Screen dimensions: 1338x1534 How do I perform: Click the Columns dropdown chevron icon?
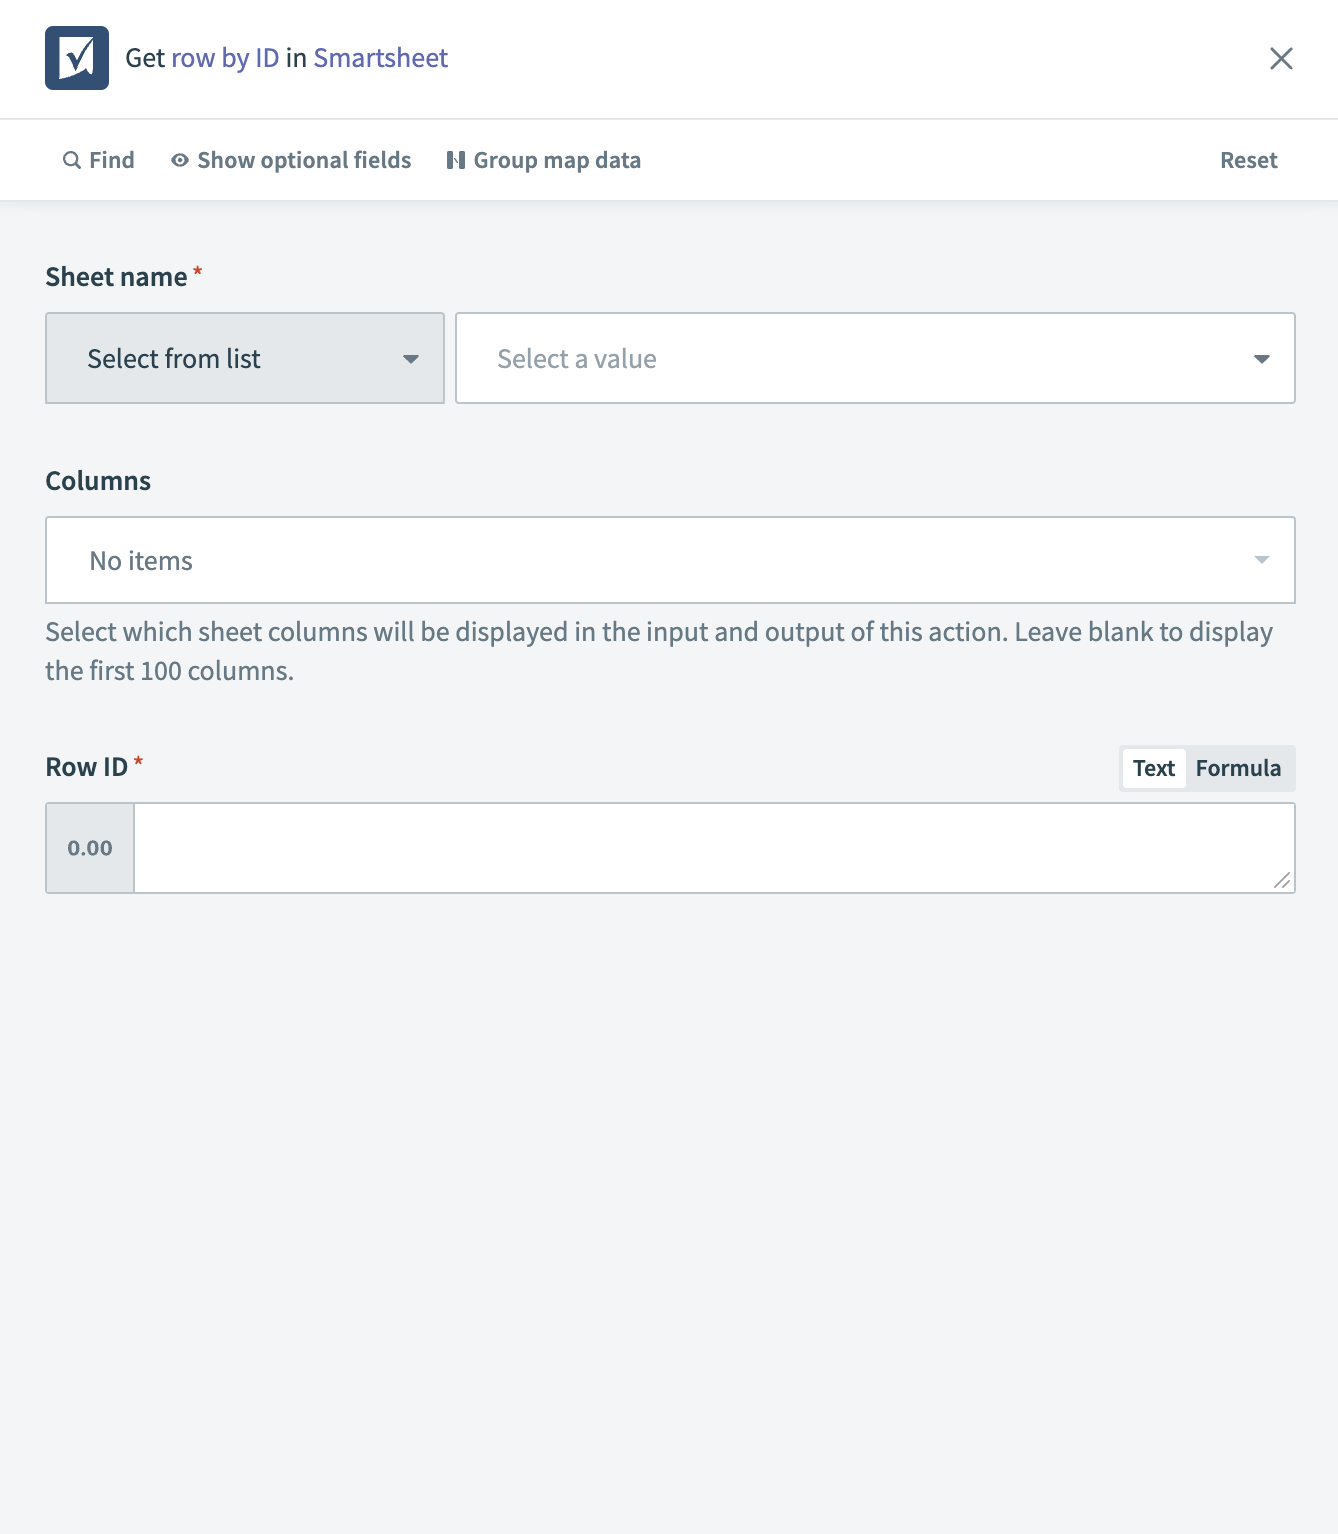1260,560
